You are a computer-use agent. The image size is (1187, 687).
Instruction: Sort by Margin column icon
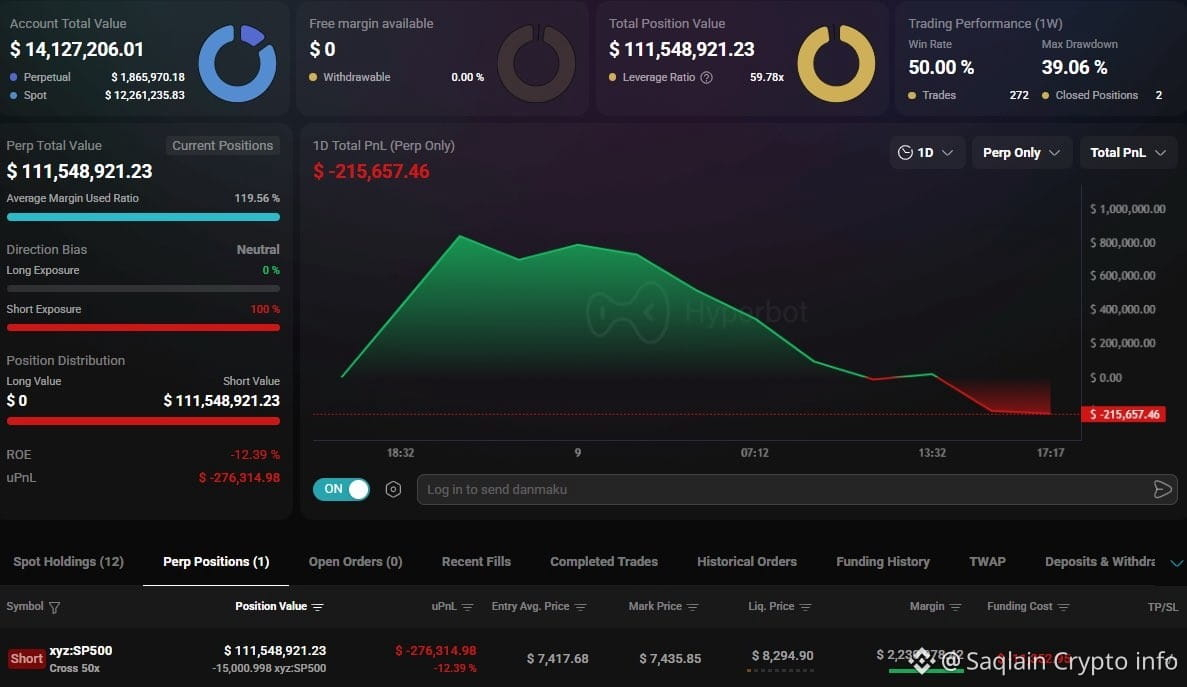[x=955, y=607]
